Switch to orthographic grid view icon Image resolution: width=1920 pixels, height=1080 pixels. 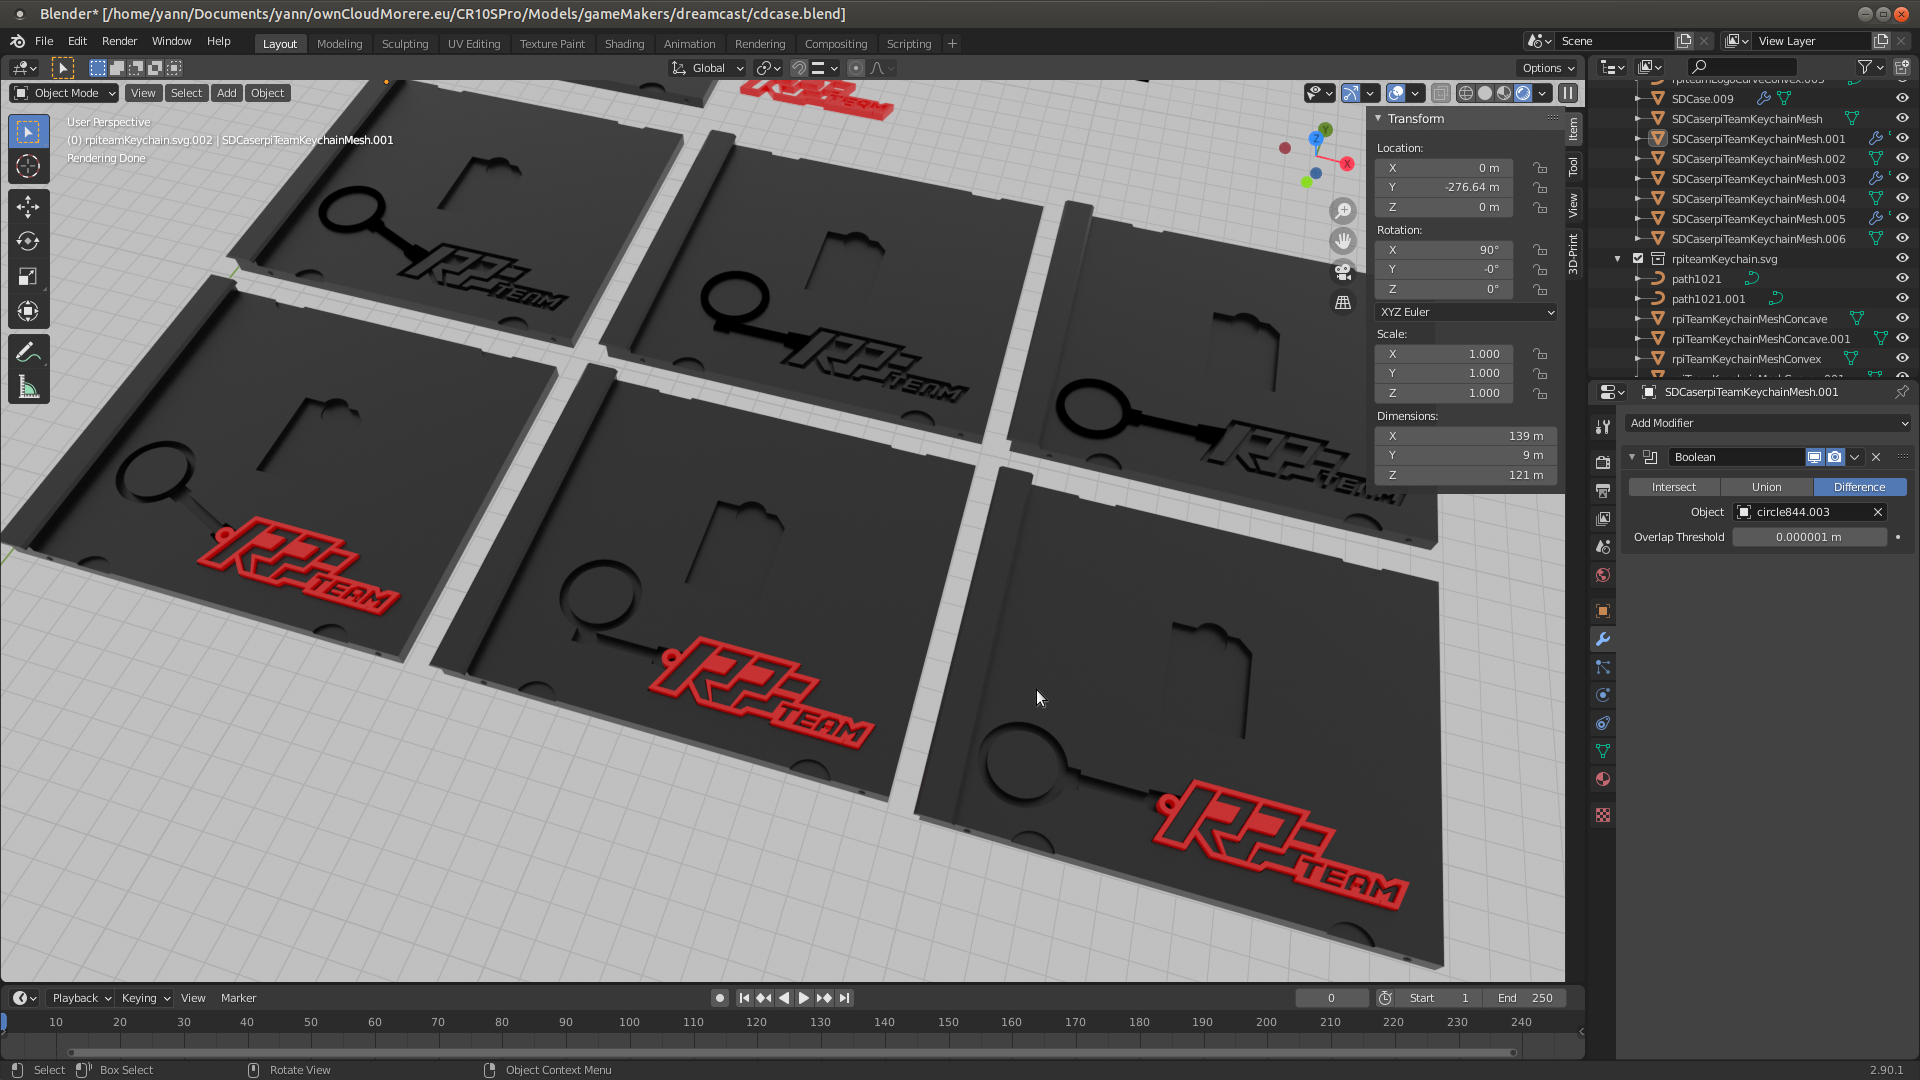[x=1343, y=302]
